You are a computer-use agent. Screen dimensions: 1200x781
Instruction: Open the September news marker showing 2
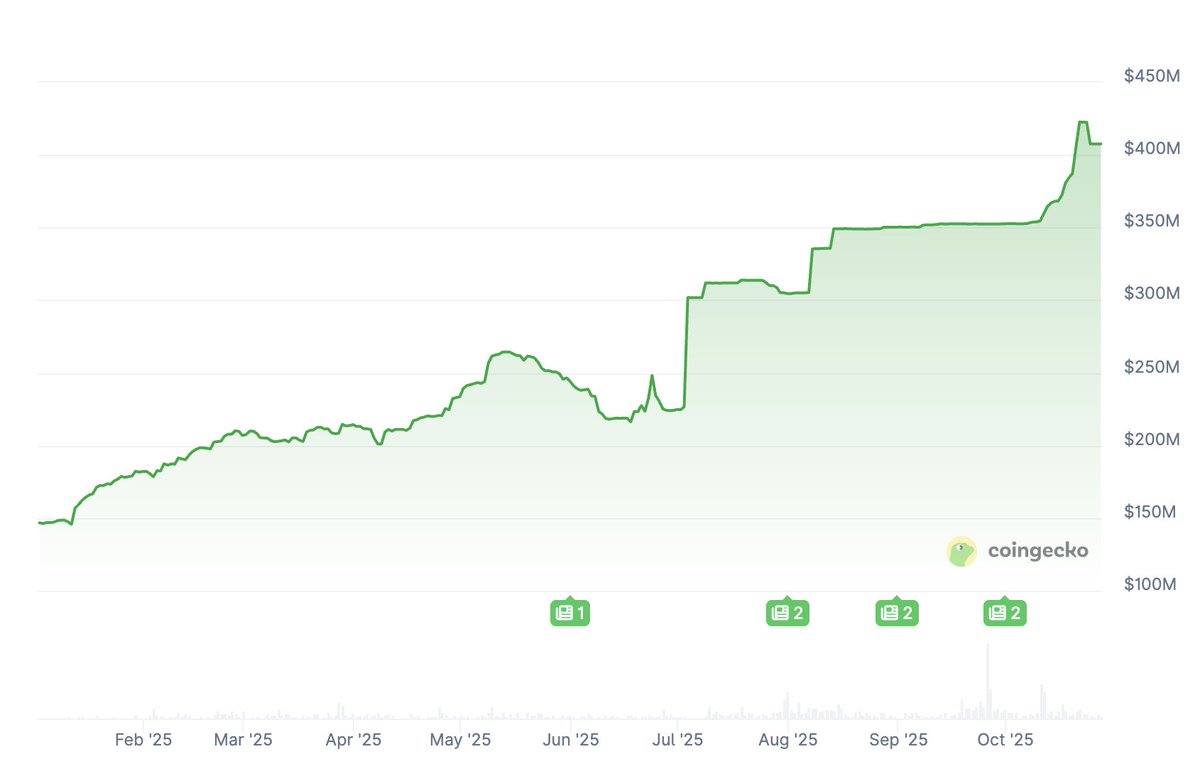pos(896,613)
